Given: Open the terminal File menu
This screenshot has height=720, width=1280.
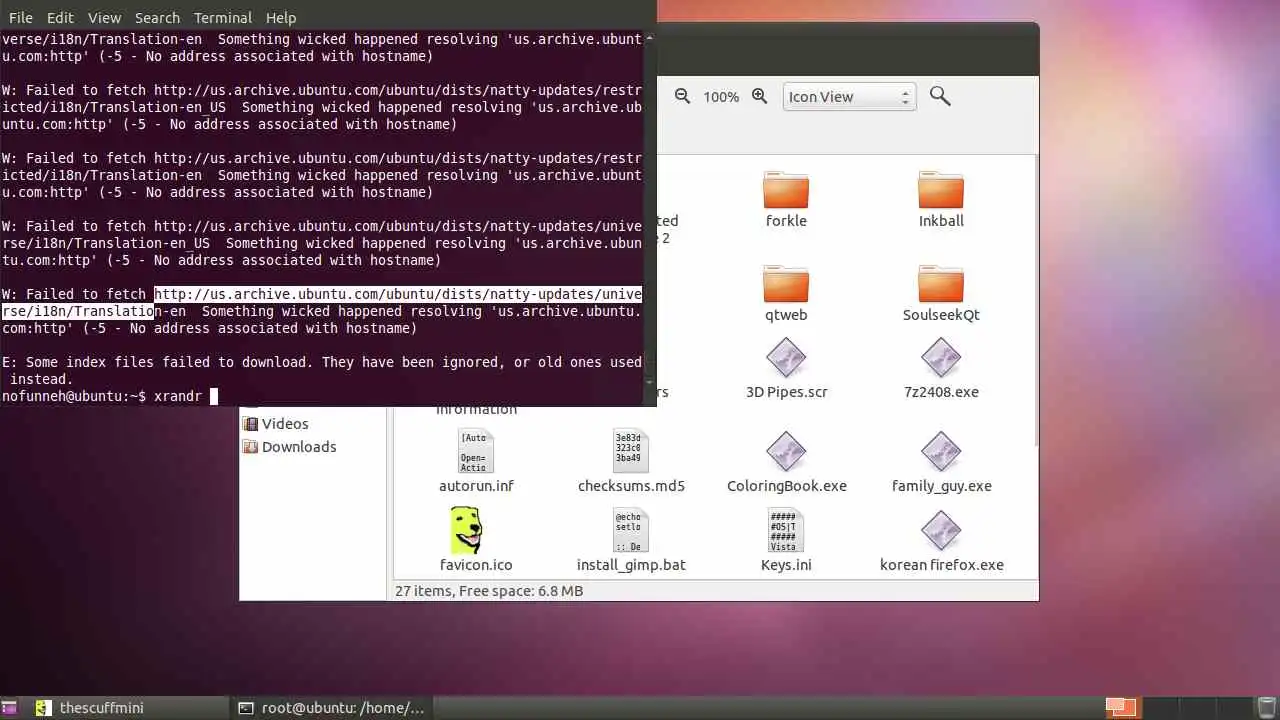Looking at the screenshot, I should pyautogui.click(x=20, y=18).
